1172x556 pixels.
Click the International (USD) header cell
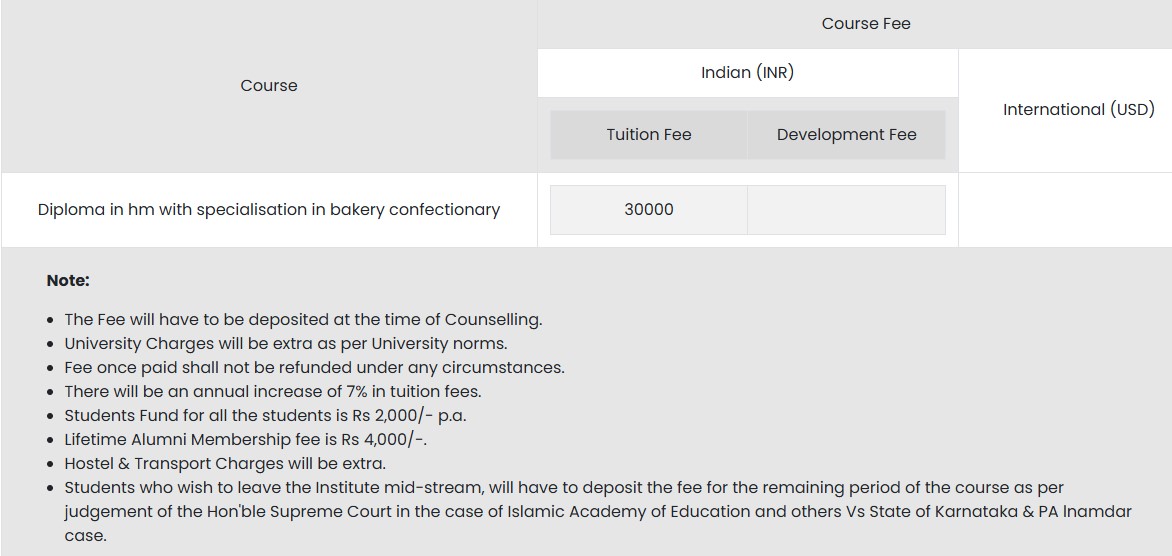point(1078,110)
